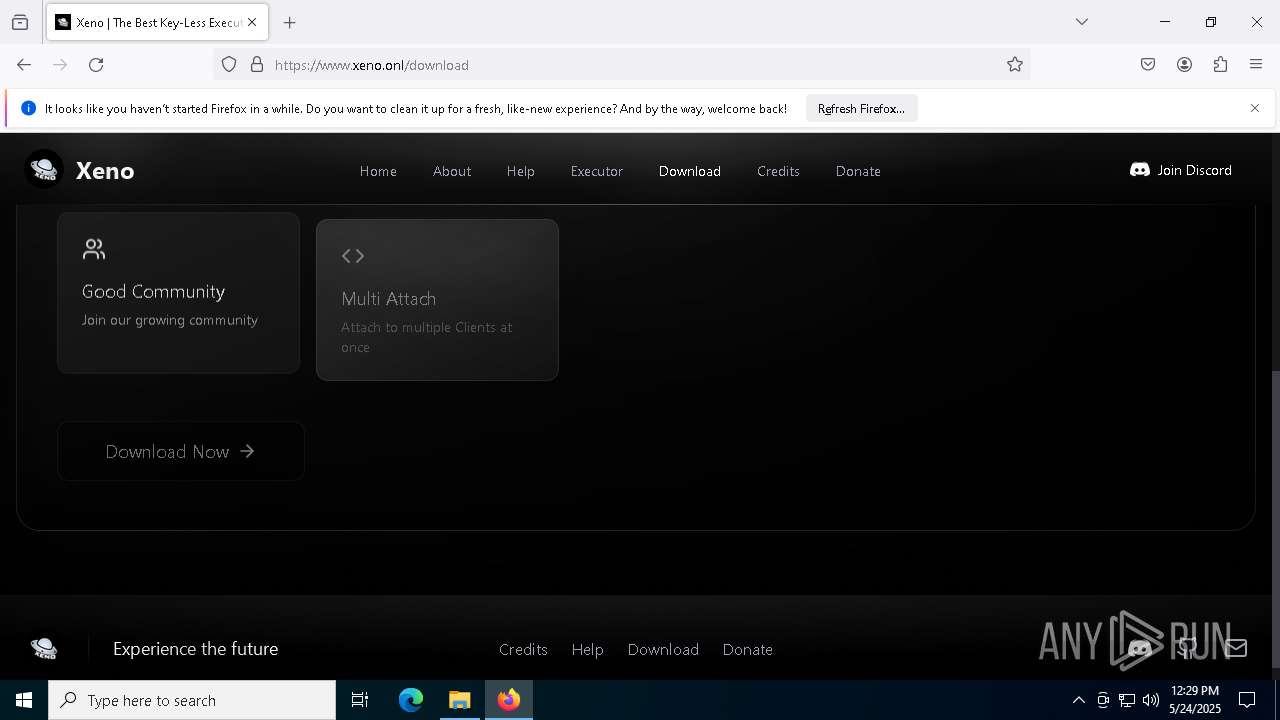Go to the Home nav item
Image resolution: width=1280 pixels, height=720 pixels.
[378, 171]
